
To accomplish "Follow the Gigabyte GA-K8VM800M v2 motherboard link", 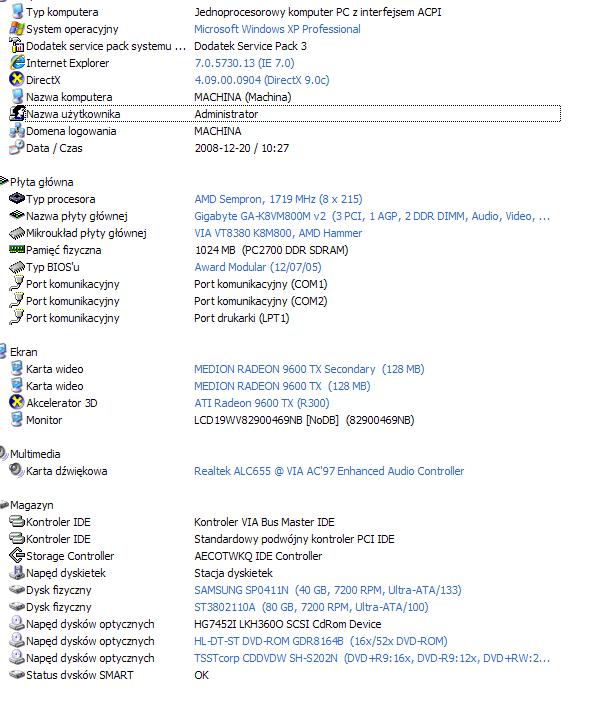I will [x=371, y=216].
